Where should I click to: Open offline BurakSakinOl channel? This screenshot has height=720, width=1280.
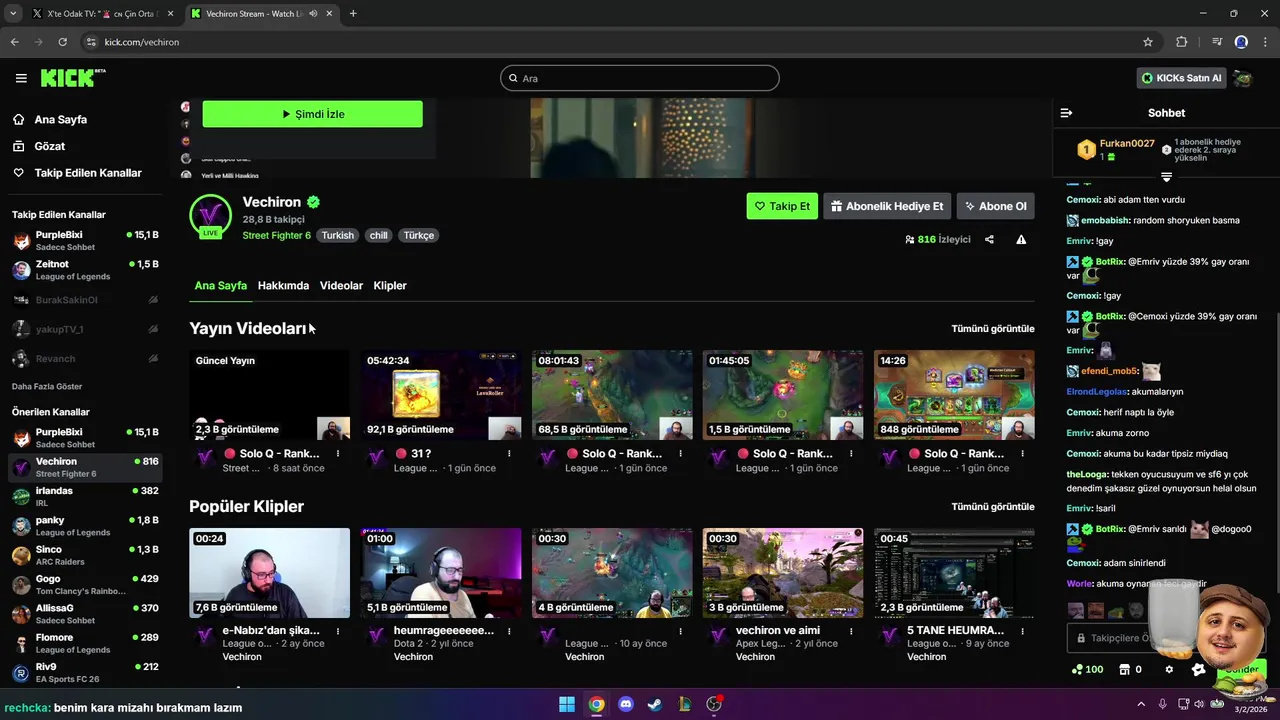click(85, 300)
